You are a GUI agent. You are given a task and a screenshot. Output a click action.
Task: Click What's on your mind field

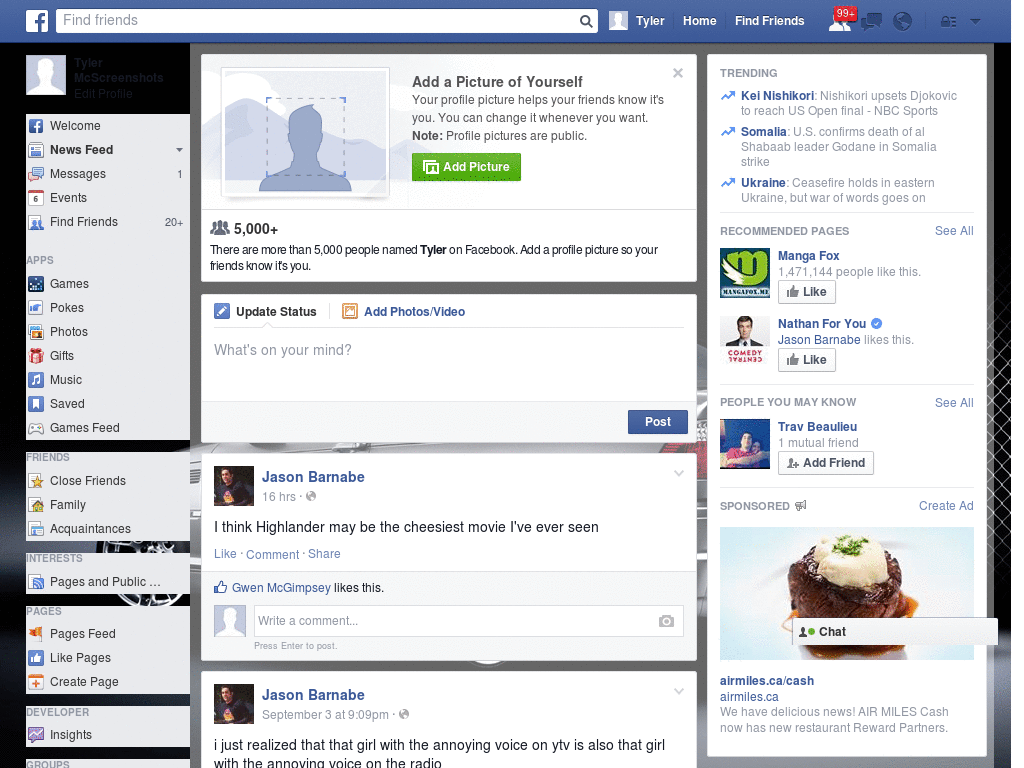(x=449, y=364)
